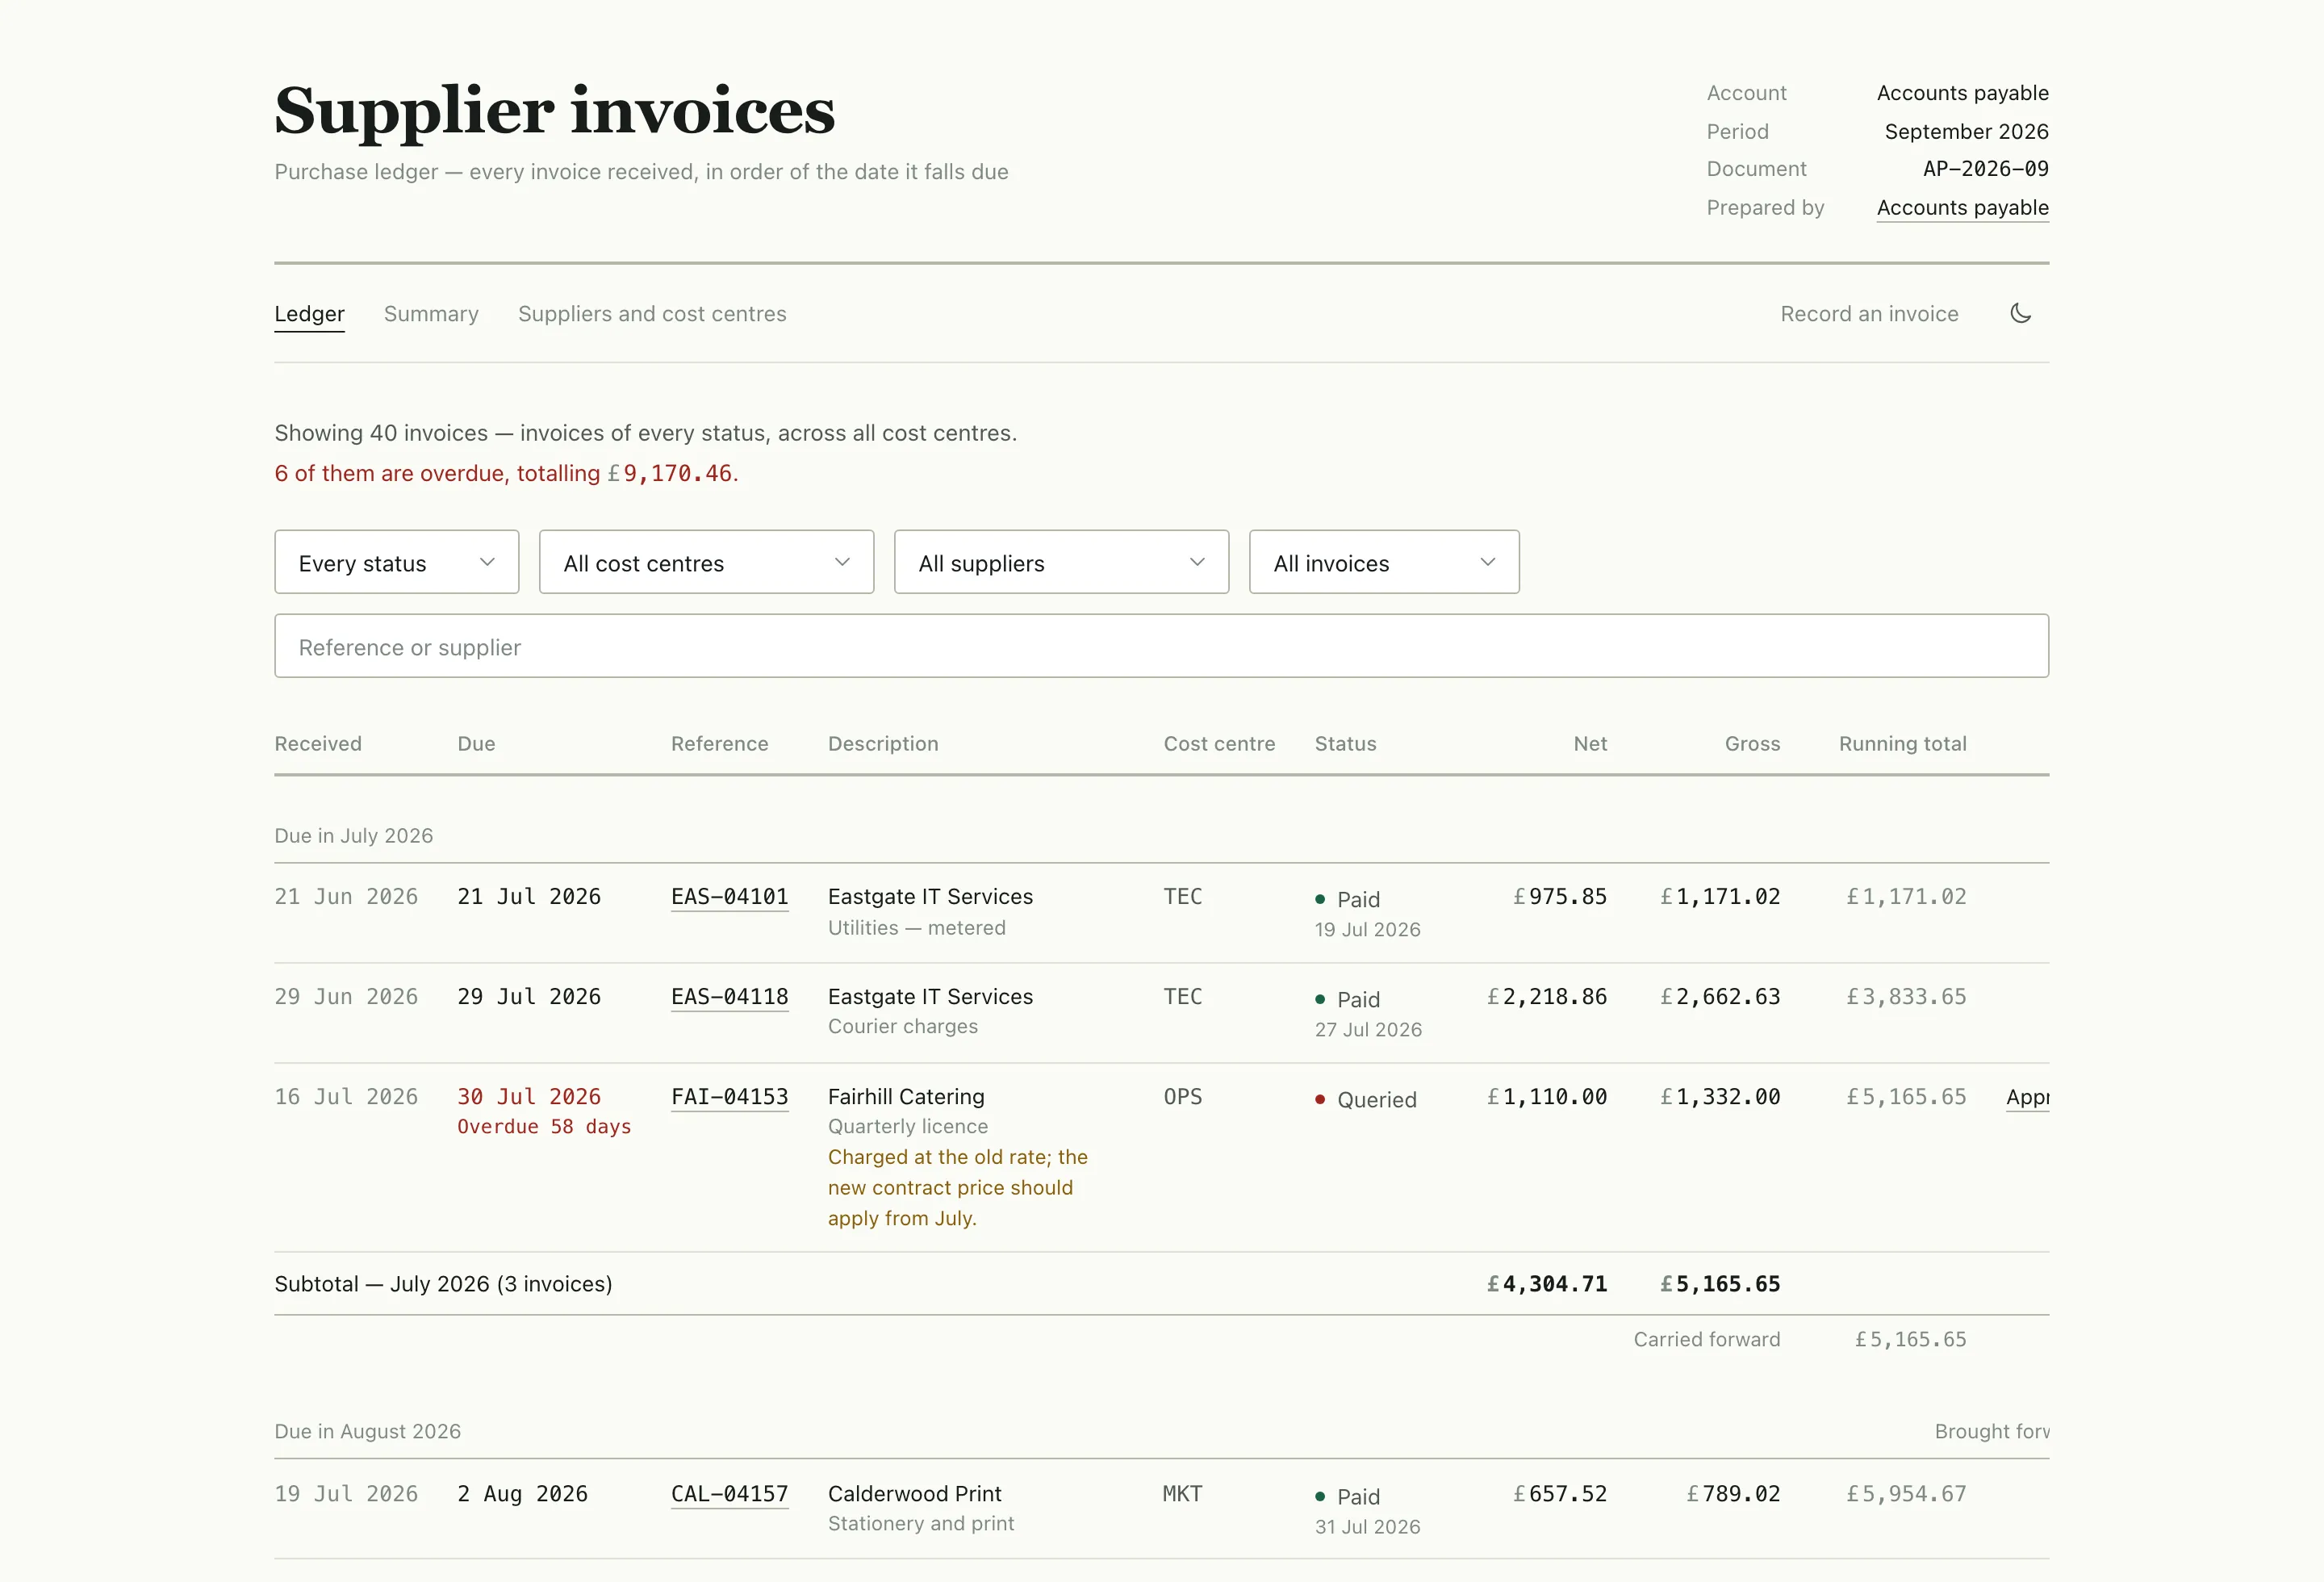Select the Received column header
Viewport: 2324px width, 1582px height.
(x=318, y=744)
